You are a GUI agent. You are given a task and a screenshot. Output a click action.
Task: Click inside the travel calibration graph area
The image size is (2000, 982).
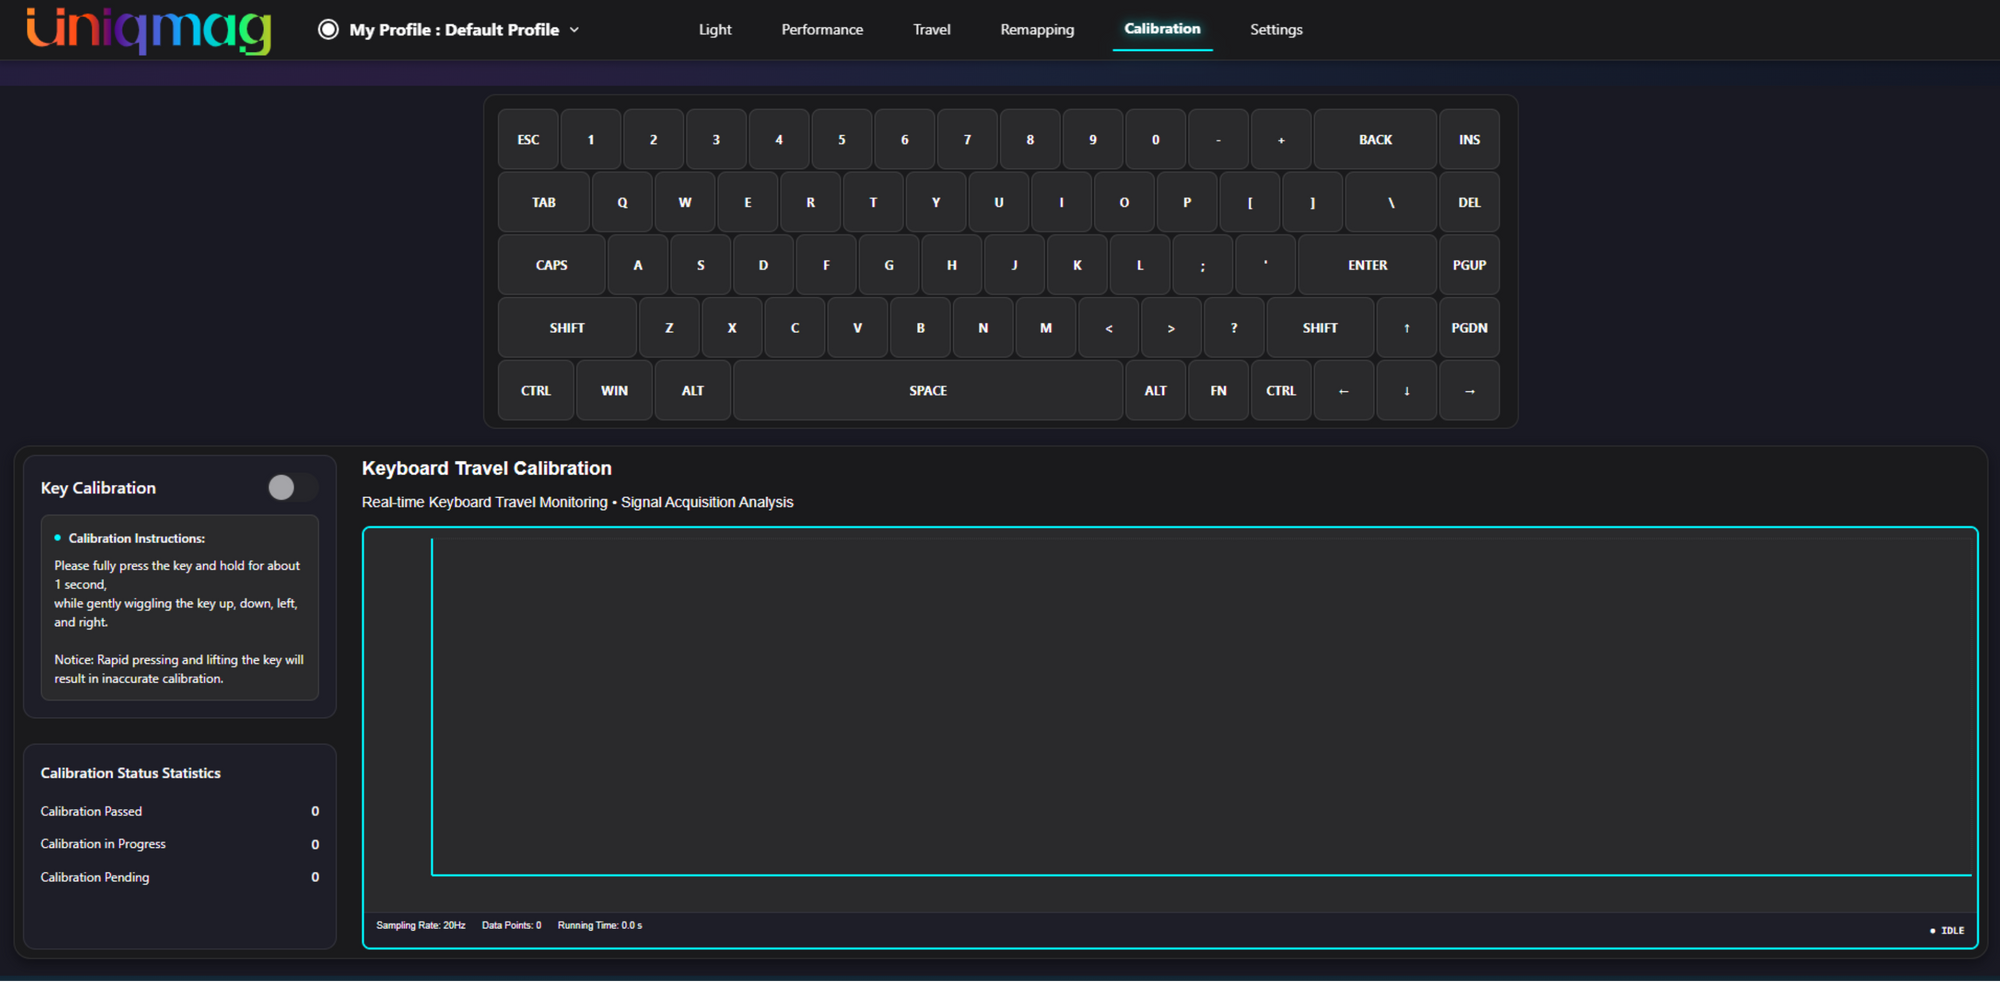(1201, 707)
